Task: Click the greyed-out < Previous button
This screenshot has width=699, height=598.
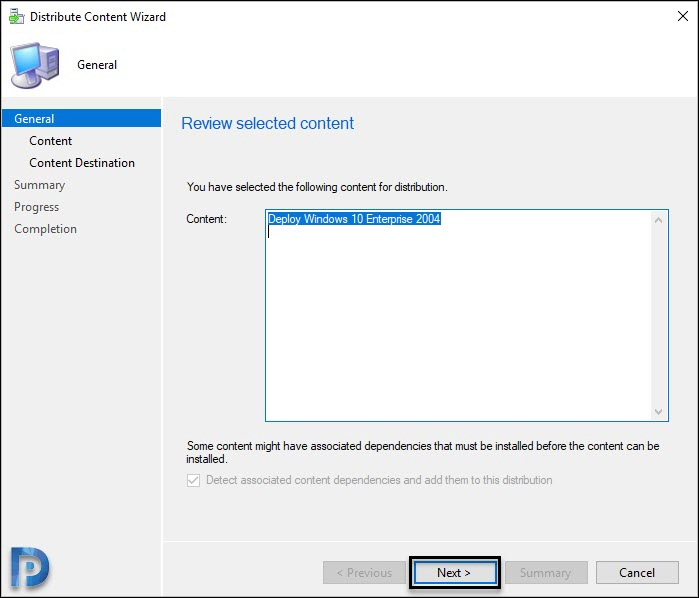Action: click(364, 573)
